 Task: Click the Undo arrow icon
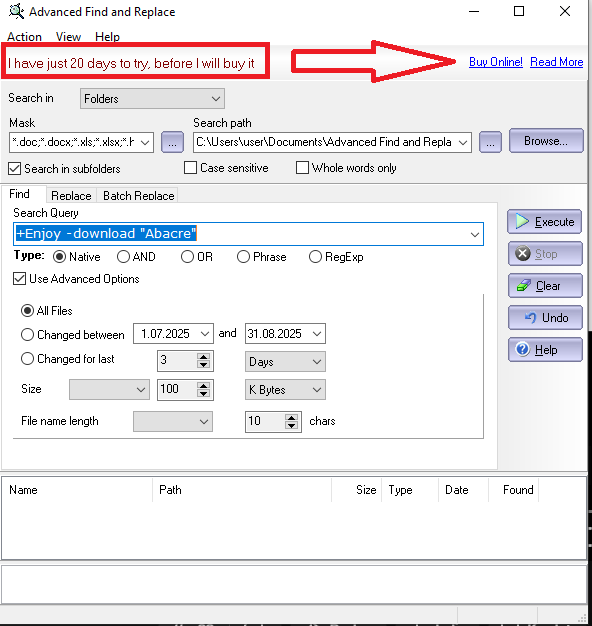531,317
